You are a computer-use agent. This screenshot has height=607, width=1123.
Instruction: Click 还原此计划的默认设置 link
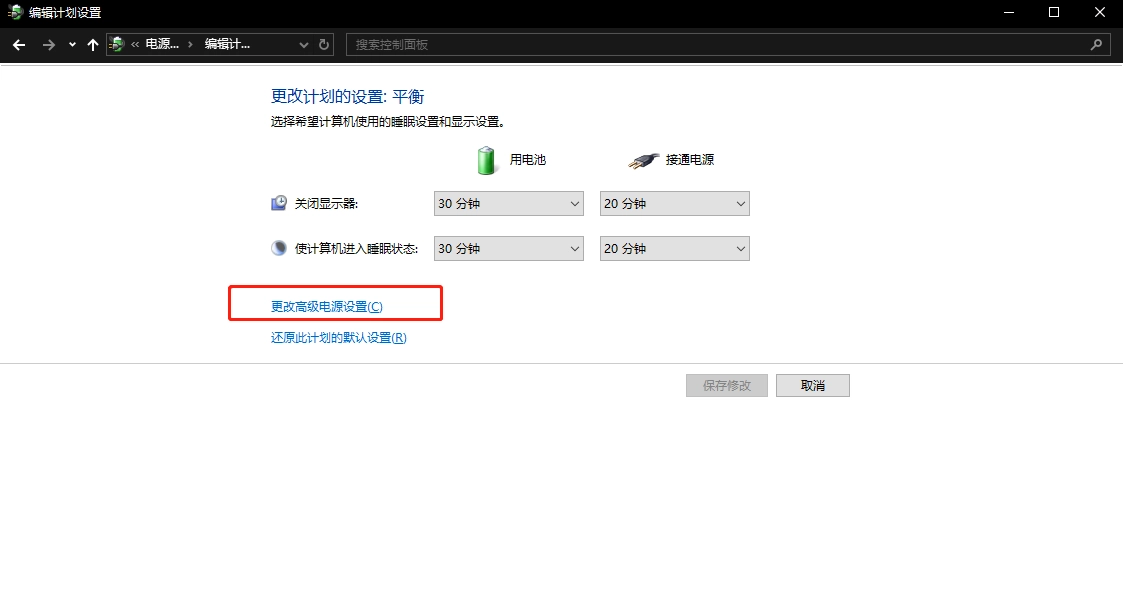(x=338, y=338)
